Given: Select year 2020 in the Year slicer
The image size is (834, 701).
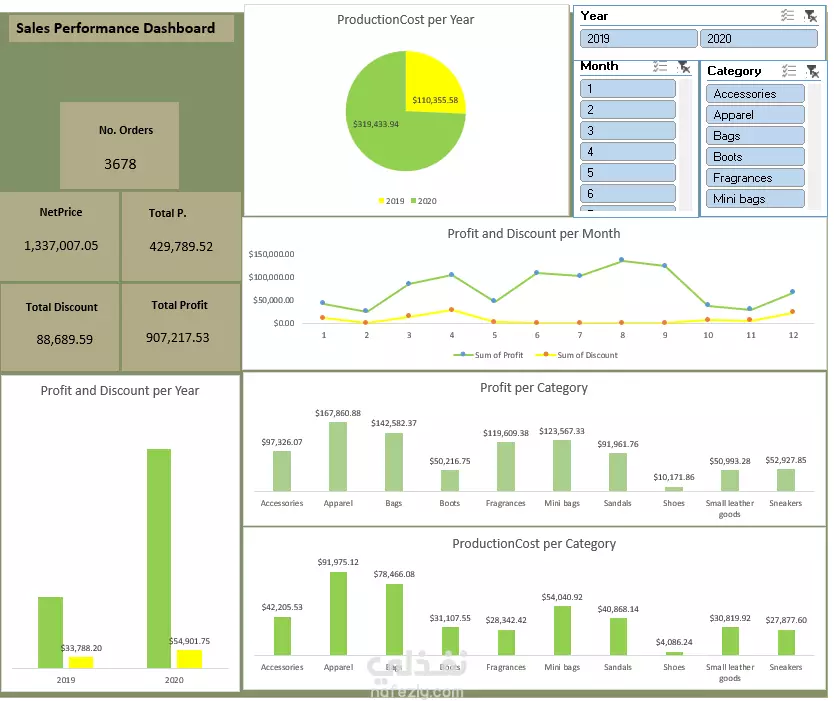Looking at the screenshot, I should [759, 39].
